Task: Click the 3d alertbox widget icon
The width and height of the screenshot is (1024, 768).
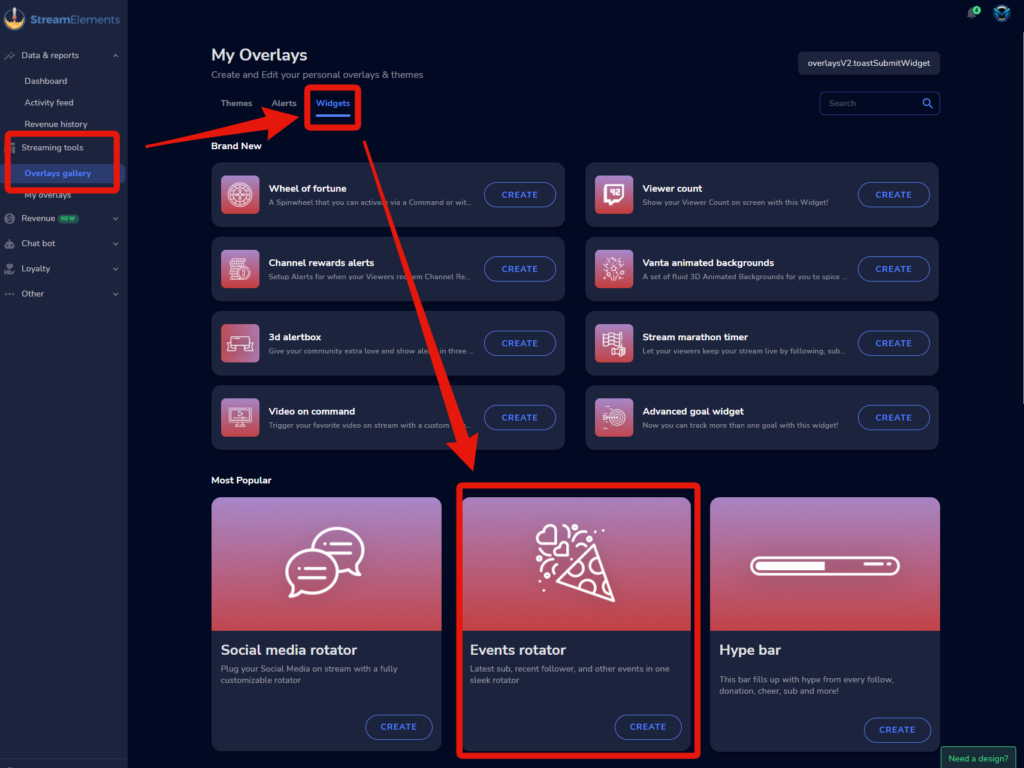Action: (240, 343)
